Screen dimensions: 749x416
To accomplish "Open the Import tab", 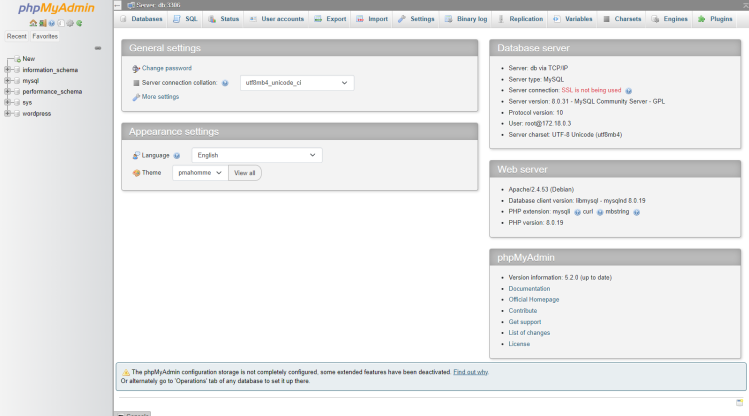I will pyautogui.click(x=372, y=19).
